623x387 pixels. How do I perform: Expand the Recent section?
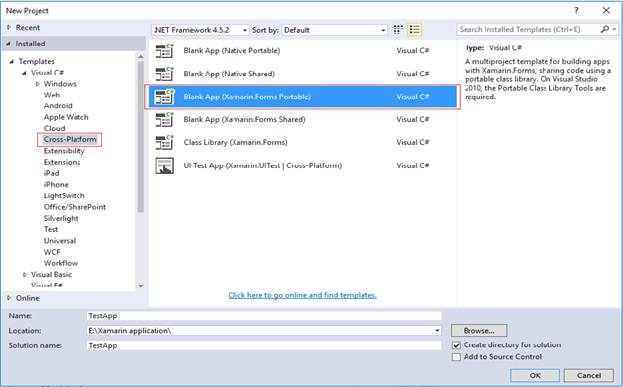[x=9, y=27]
